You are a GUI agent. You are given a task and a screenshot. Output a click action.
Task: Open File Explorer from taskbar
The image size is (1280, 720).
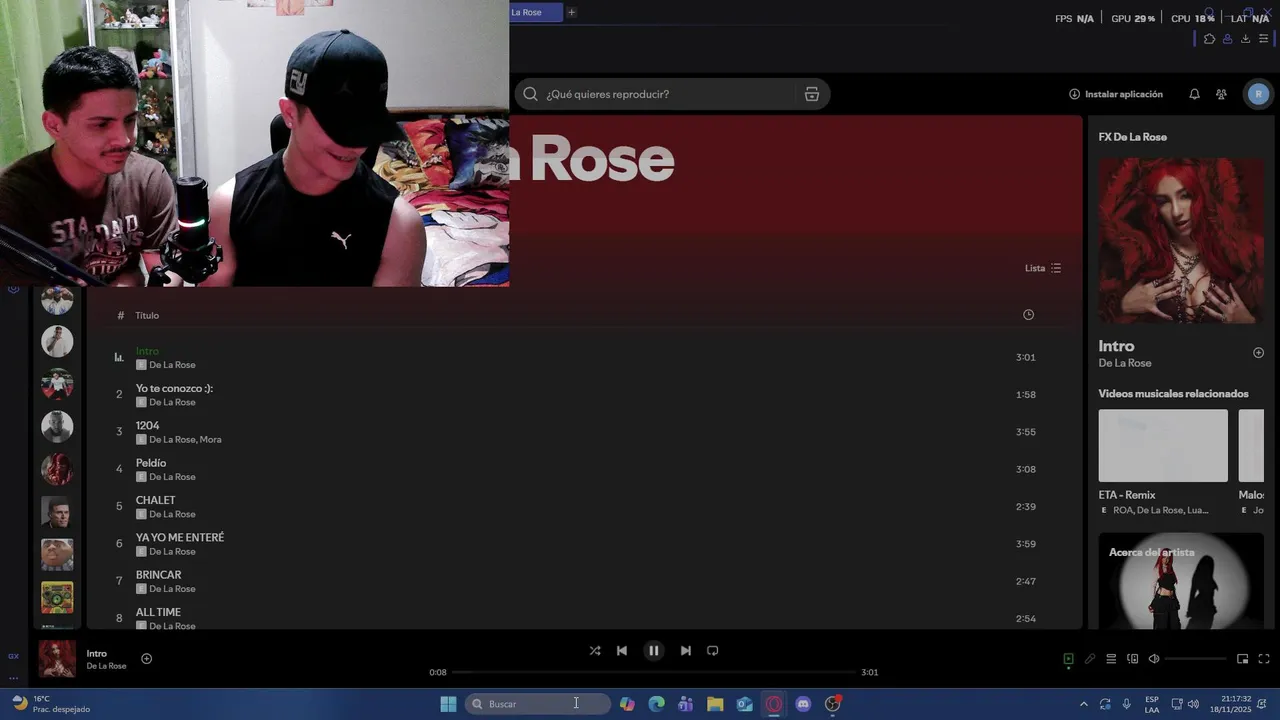tap(715, 704)
